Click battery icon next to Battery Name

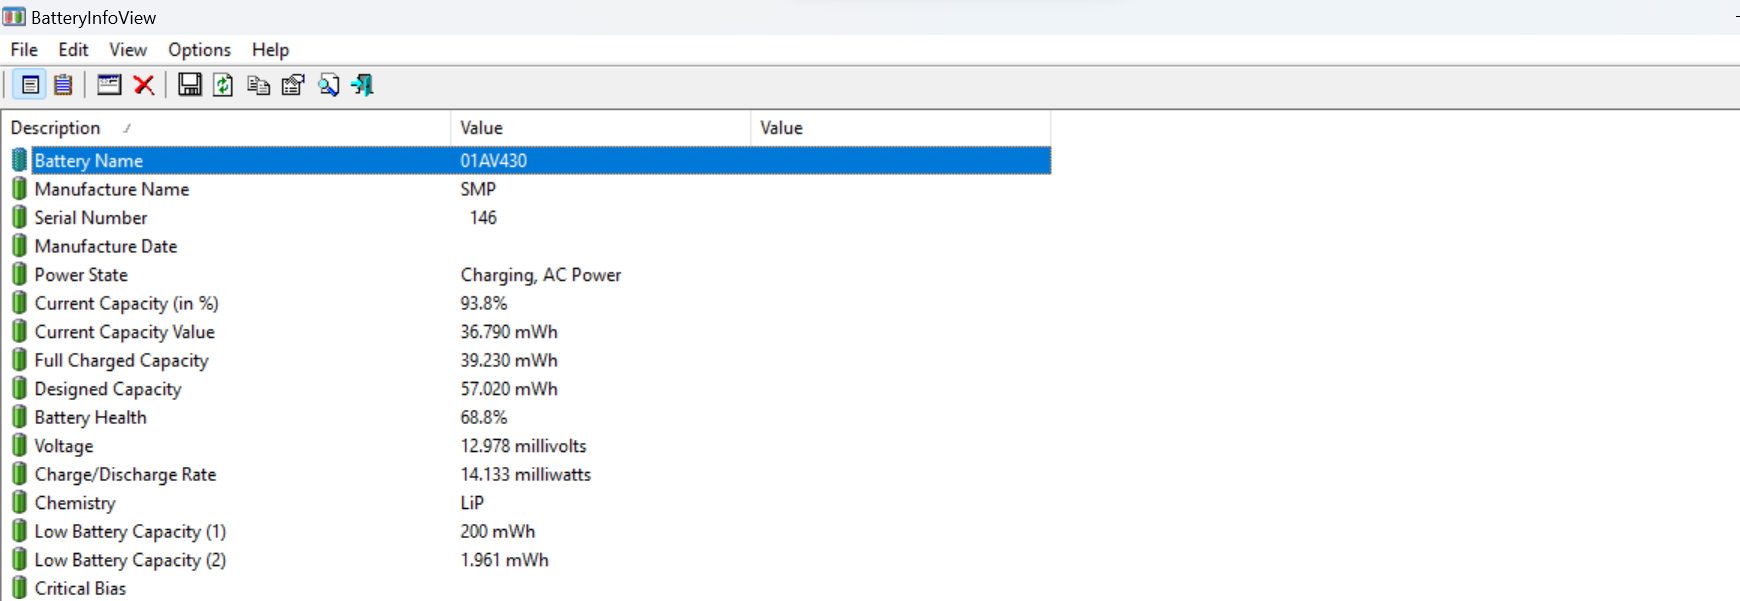coord(19,160)
